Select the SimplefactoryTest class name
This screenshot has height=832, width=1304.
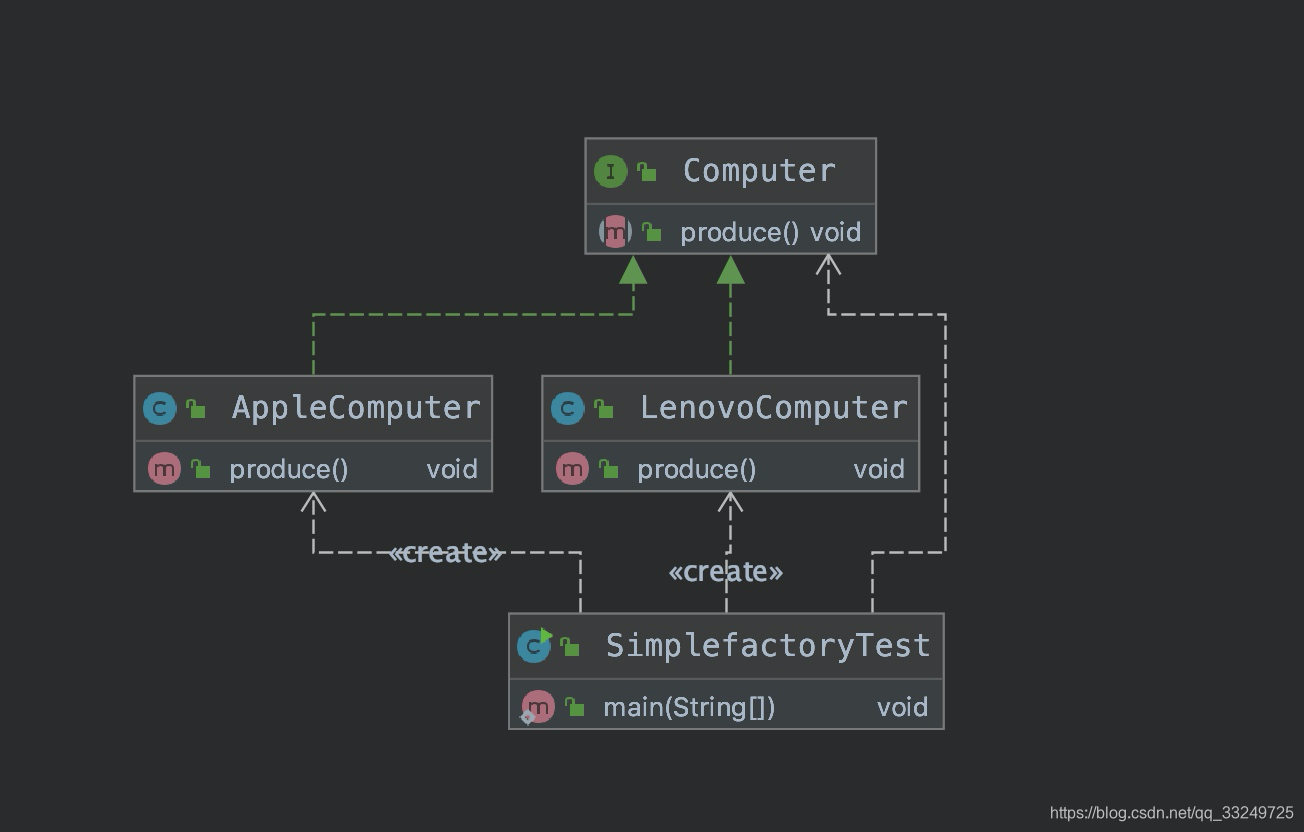coord(768,646)
